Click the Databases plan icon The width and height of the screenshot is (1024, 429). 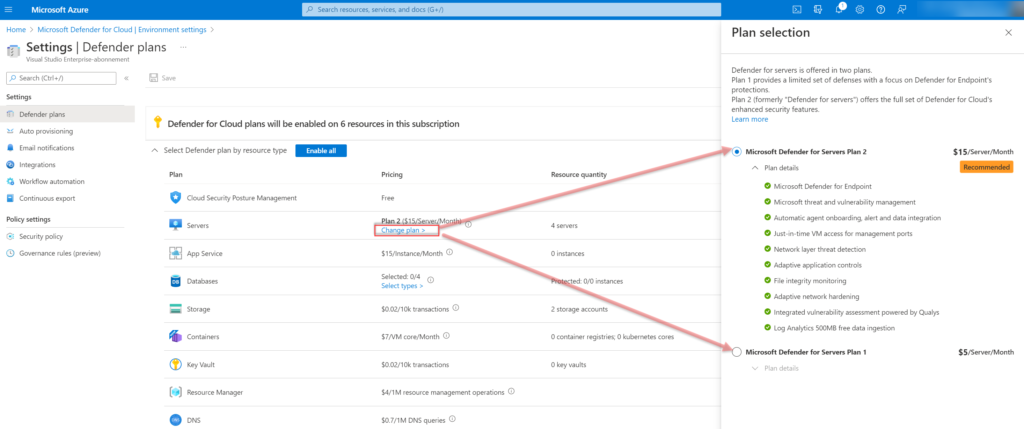pos(175,281)
